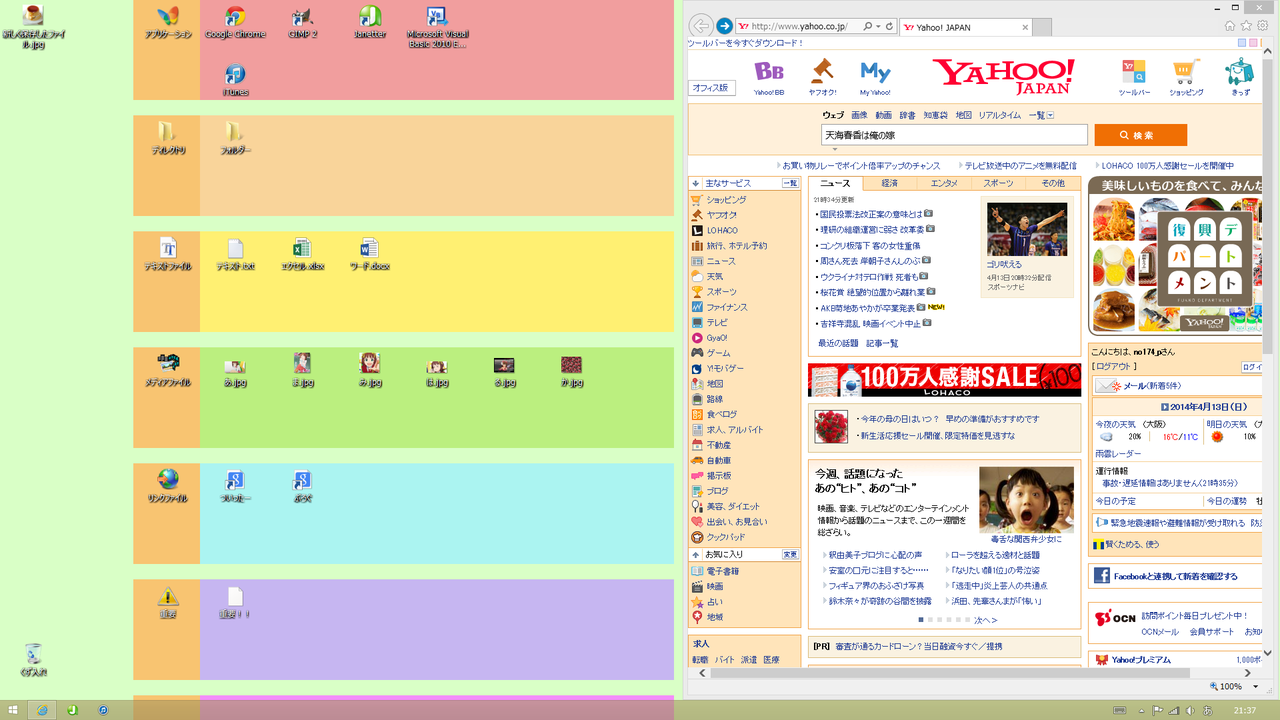Image resolution: width=1280 pixels, height=720 pixels.
Task: Switch search type to 画像
Action: 859,115
